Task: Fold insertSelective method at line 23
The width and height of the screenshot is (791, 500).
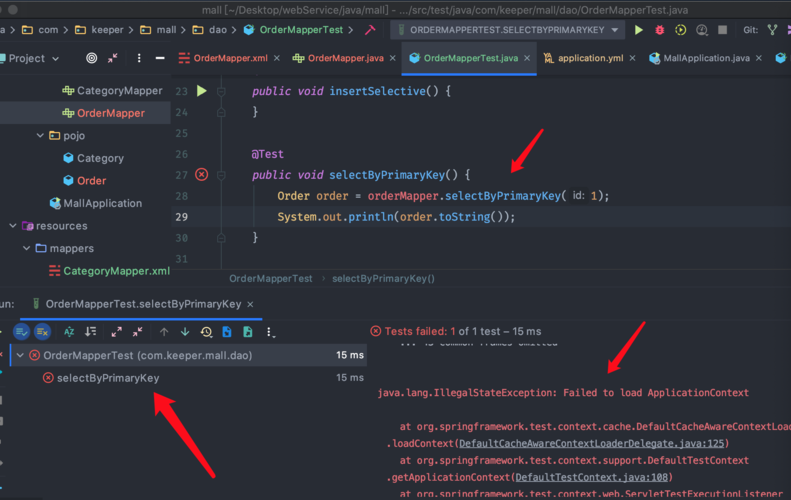Action: point(221,91)
